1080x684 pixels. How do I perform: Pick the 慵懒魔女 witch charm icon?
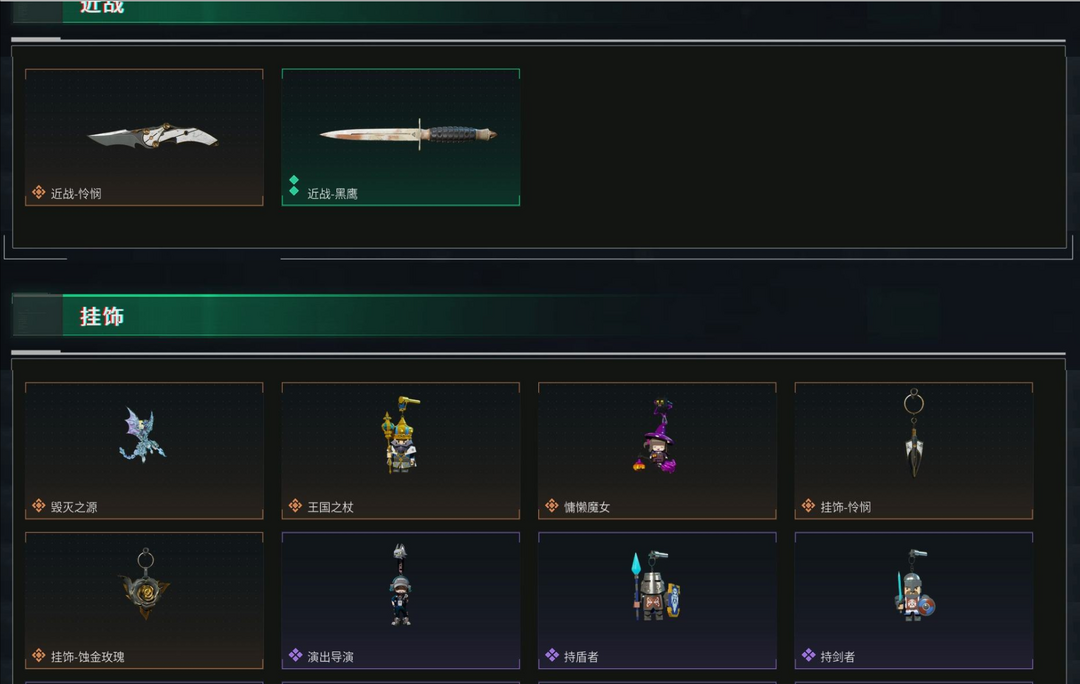pos(656,435)
